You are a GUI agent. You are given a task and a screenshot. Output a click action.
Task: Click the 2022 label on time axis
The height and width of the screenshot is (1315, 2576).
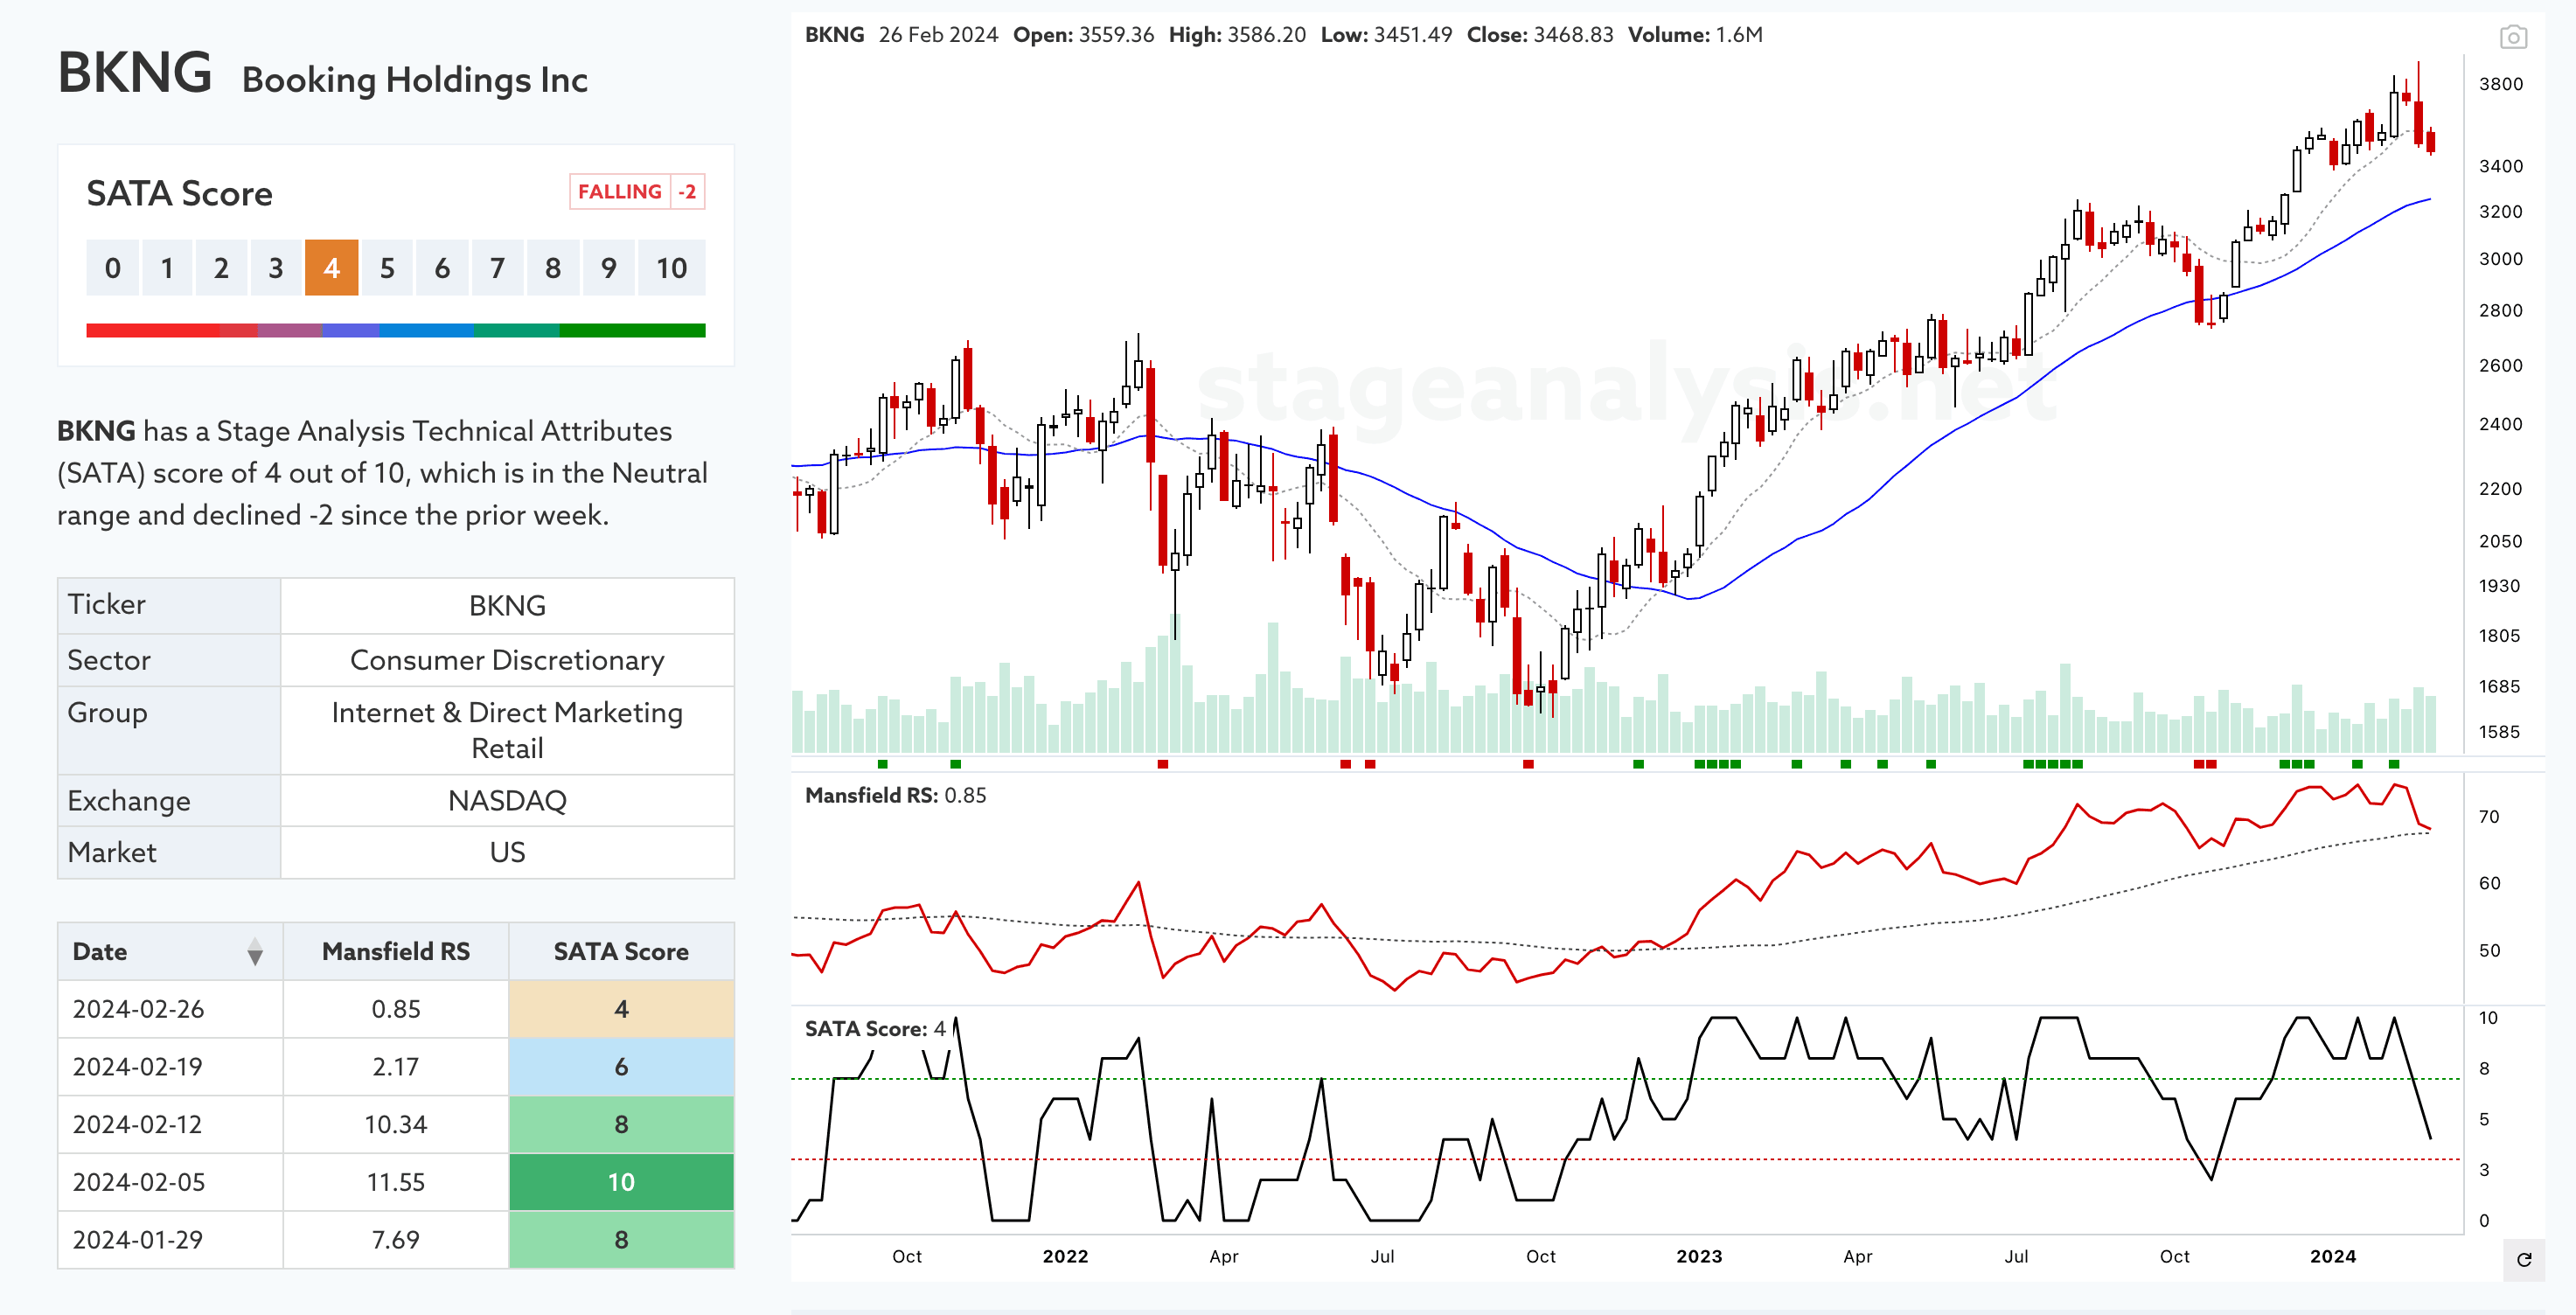tap(1065, 1256)
